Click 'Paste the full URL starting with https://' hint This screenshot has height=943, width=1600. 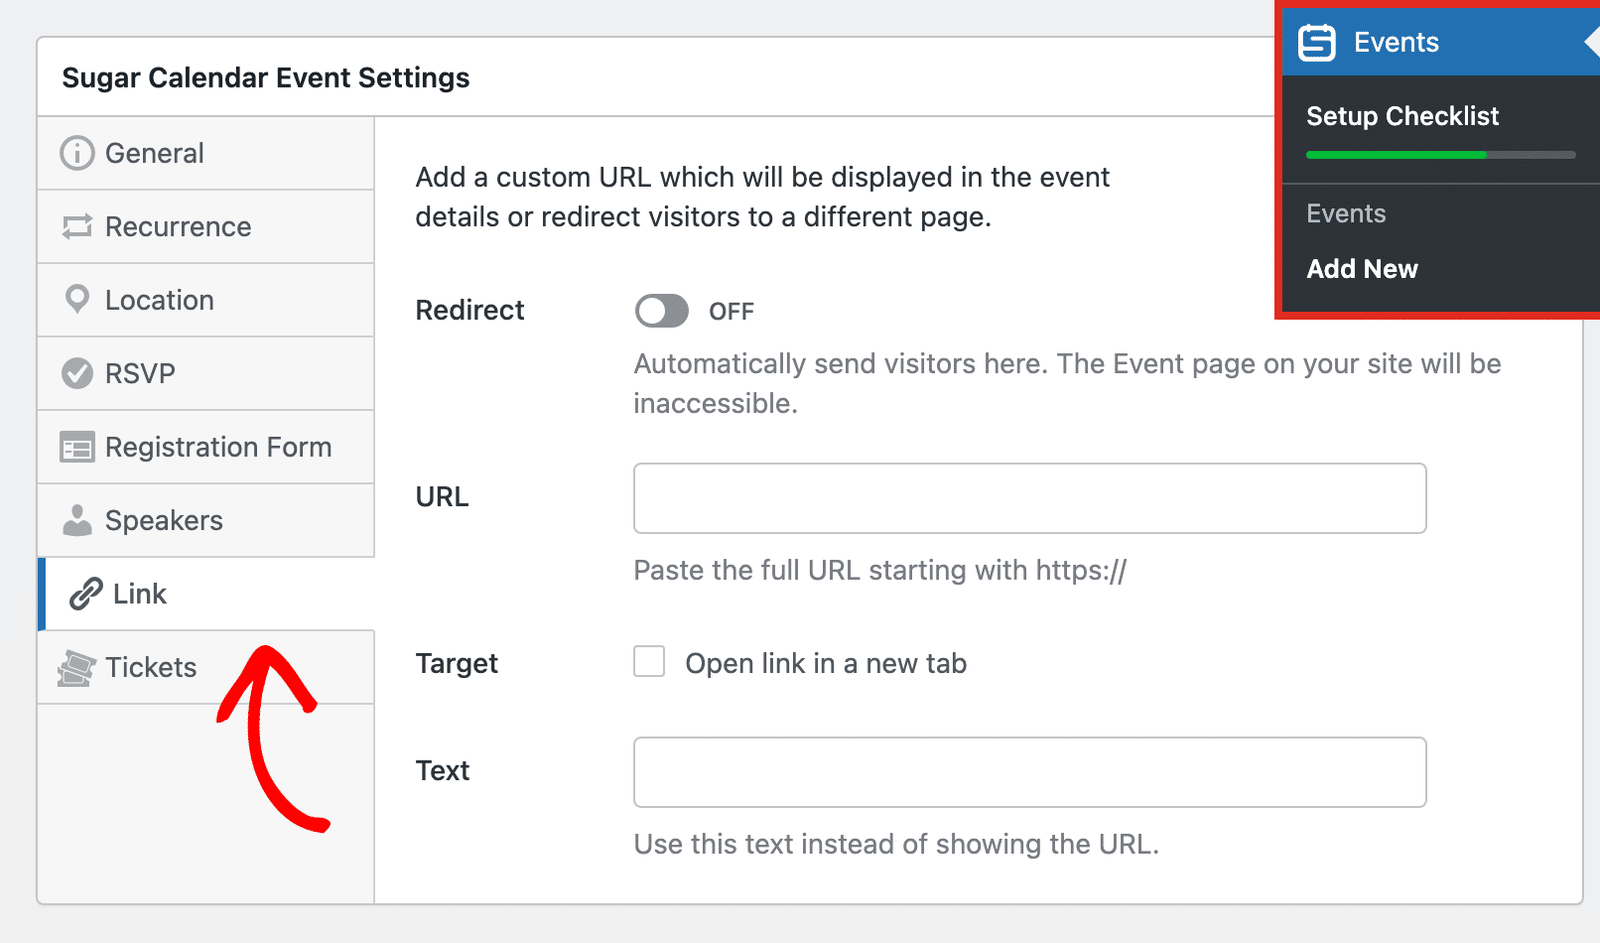pyautogui.click(x=880, y=571)
